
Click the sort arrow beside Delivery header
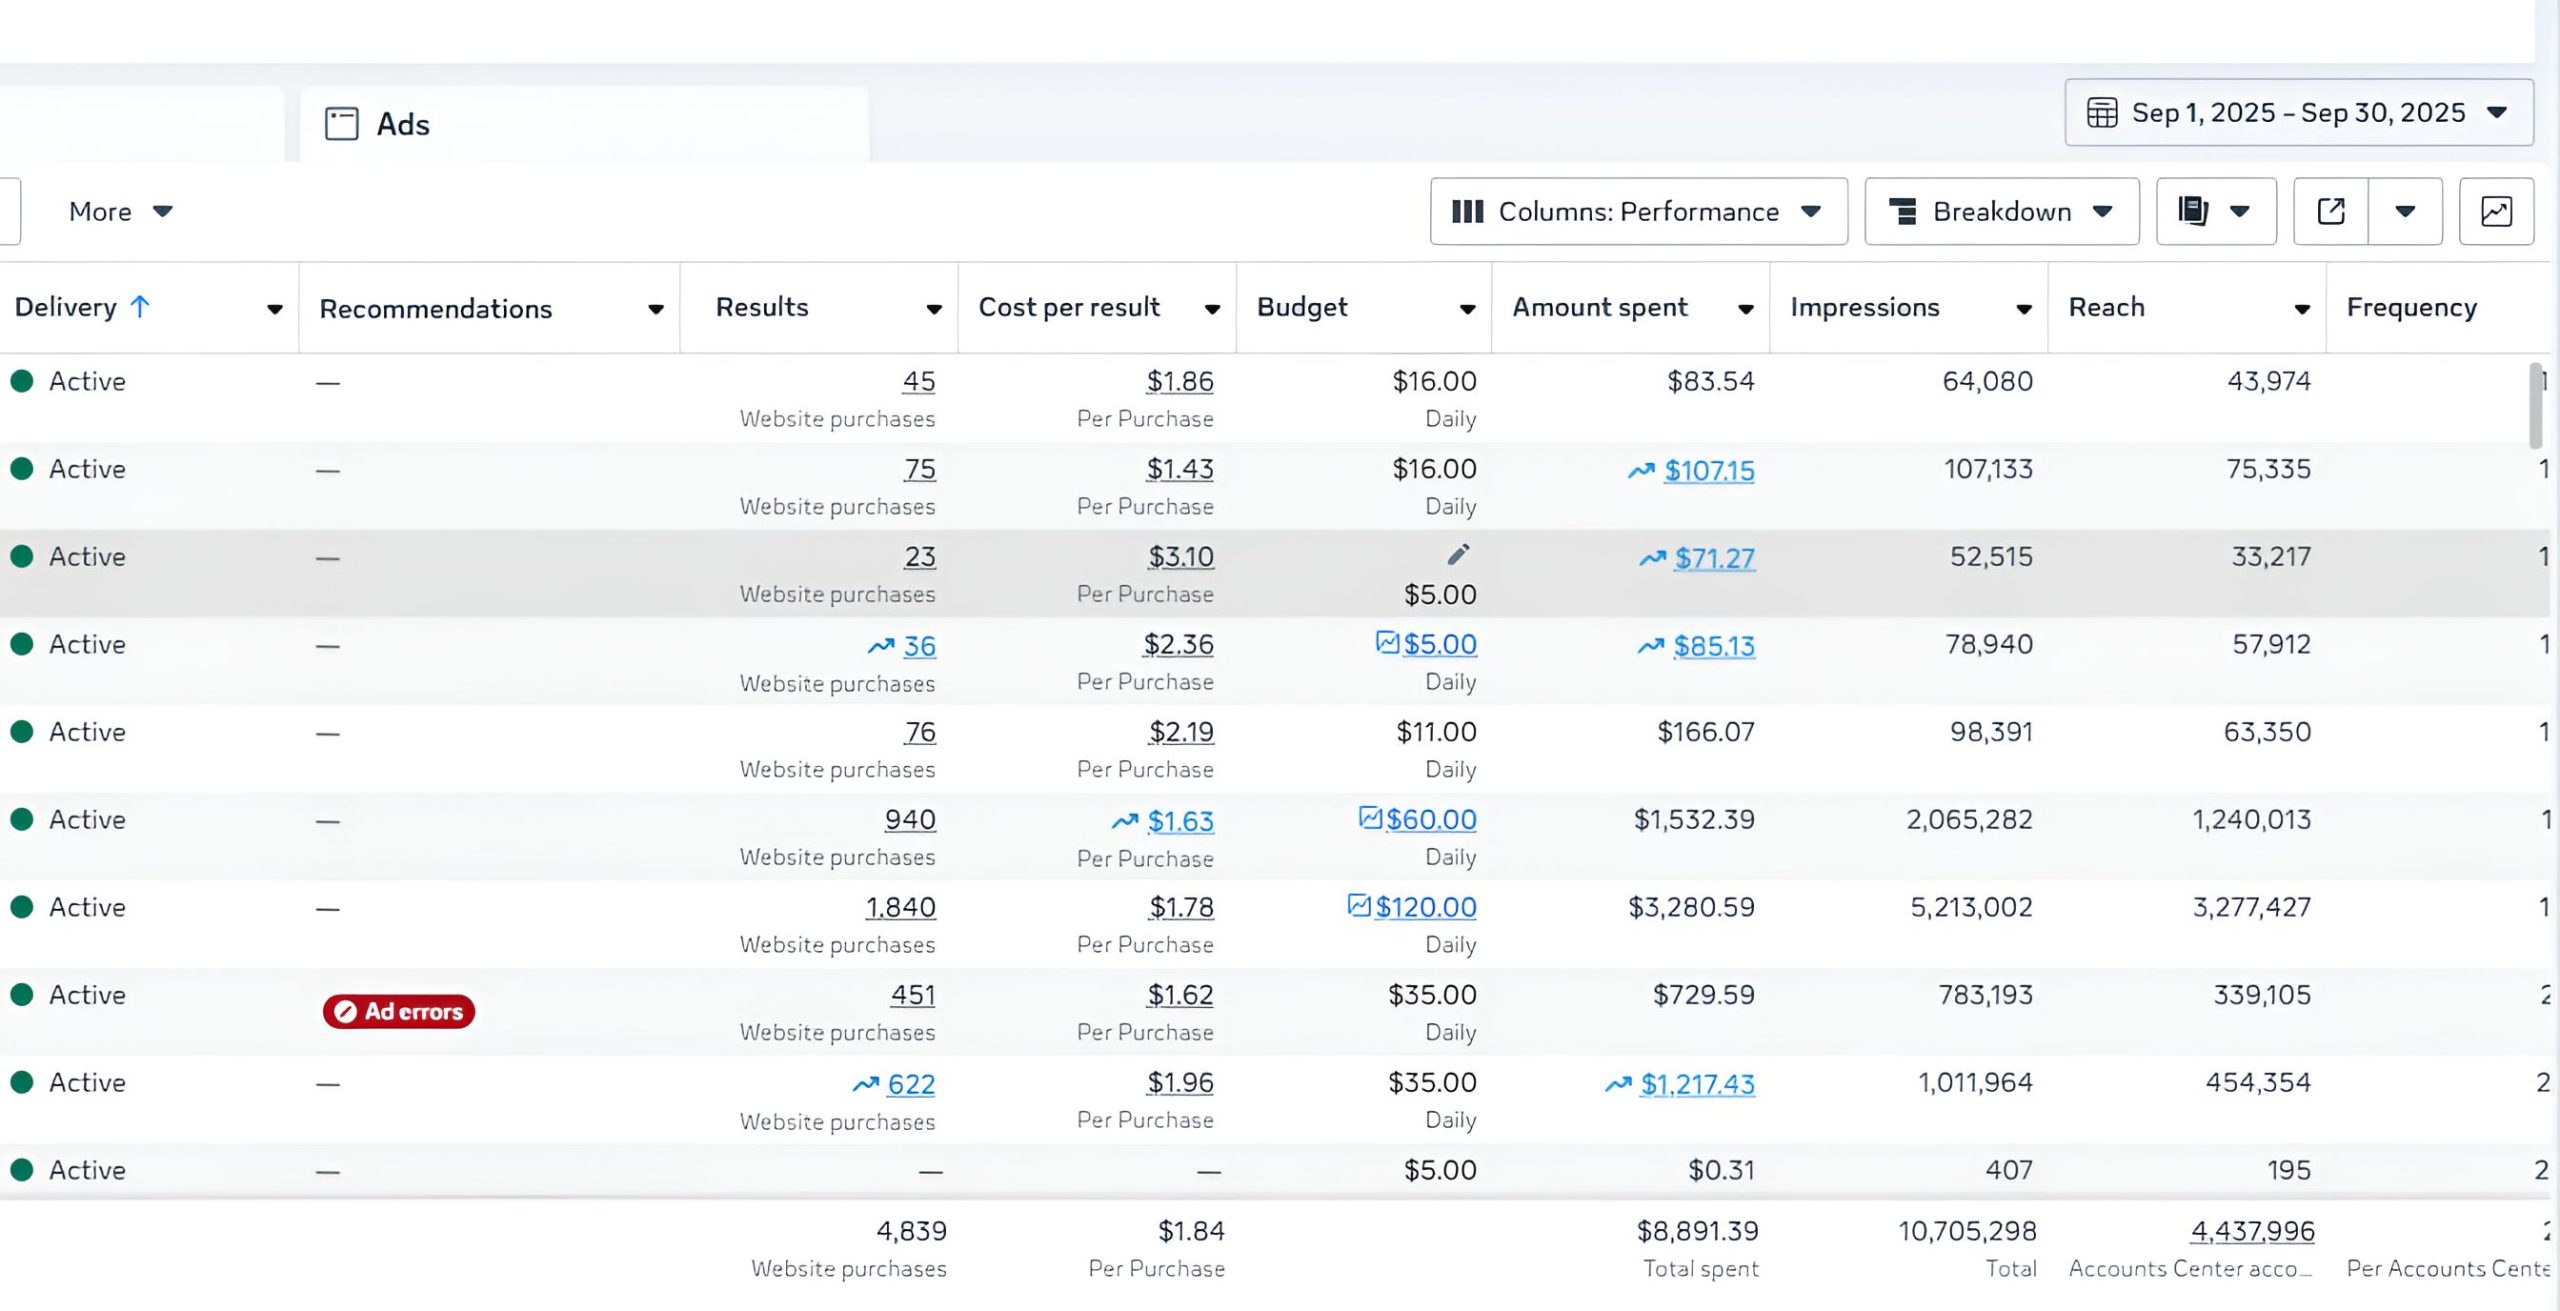coord(140,307)
